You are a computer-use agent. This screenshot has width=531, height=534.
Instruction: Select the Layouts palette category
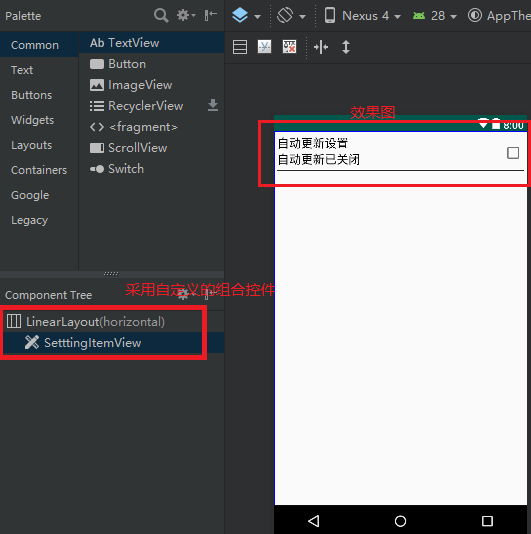point(39,145)
